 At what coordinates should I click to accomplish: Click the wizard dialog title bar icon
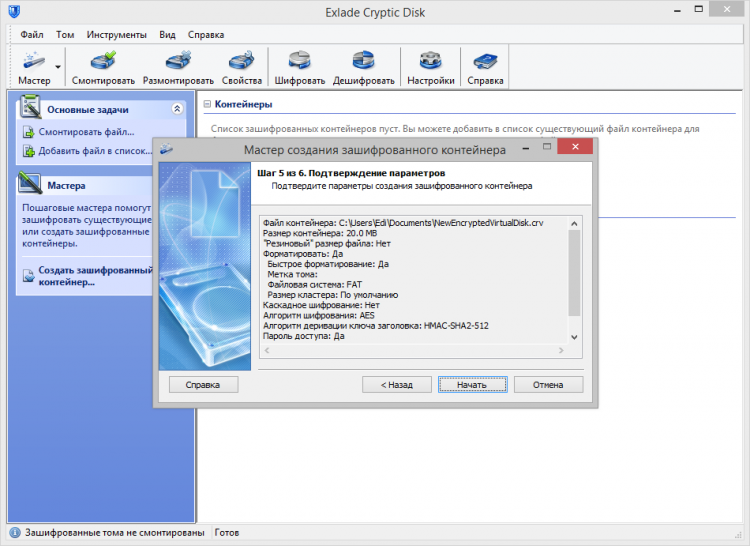pos(166,149)
